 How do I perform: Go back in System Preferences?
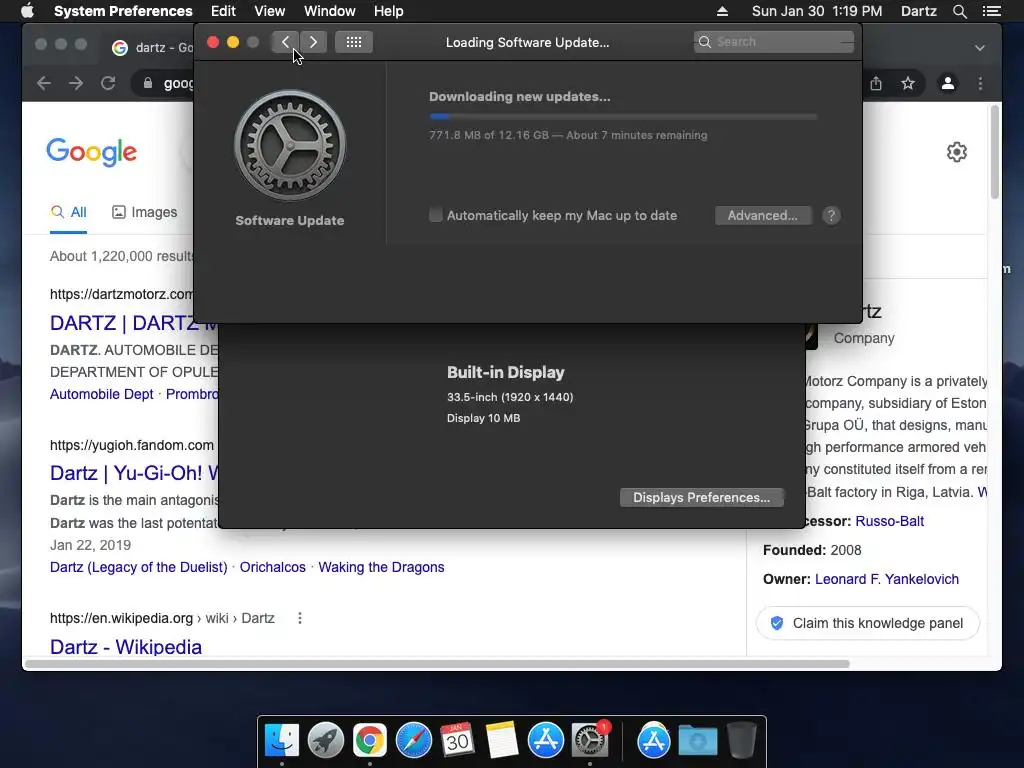[x=285, y=42]
